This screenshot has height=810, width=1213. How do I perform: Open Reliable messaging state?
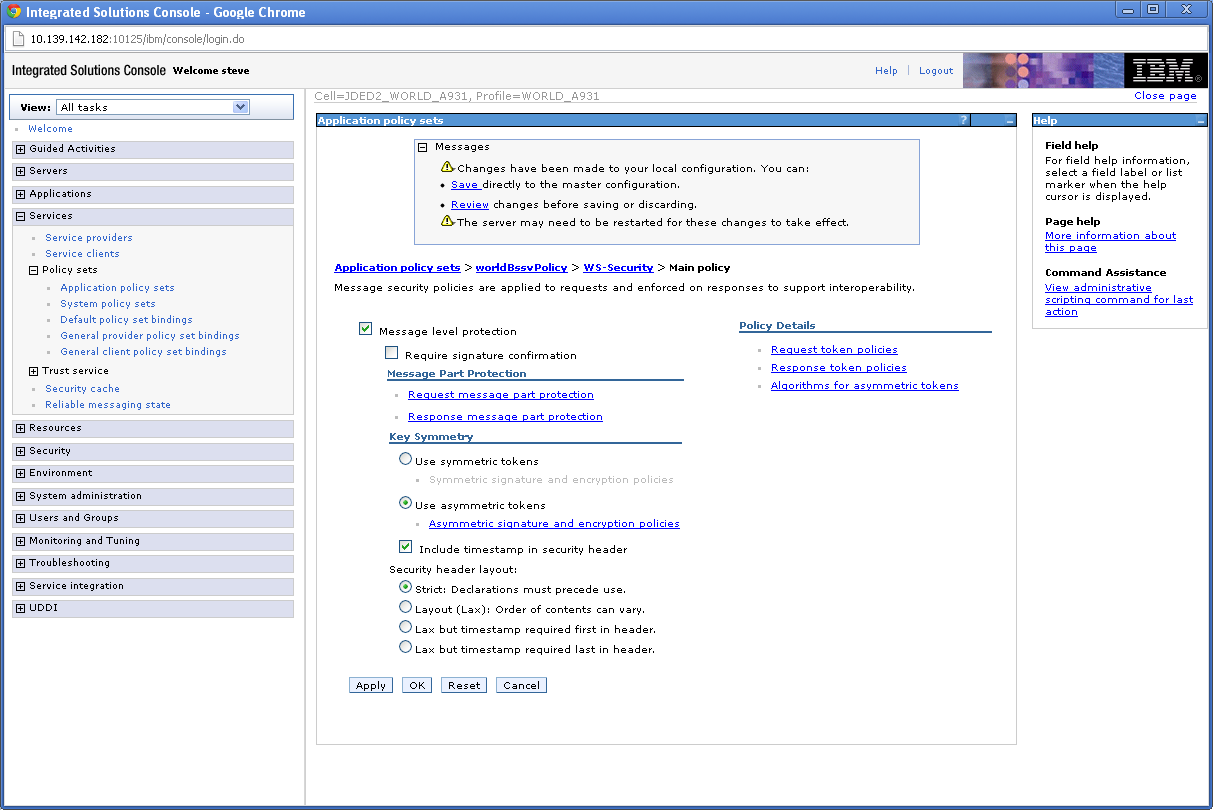(x=108, y=405)
